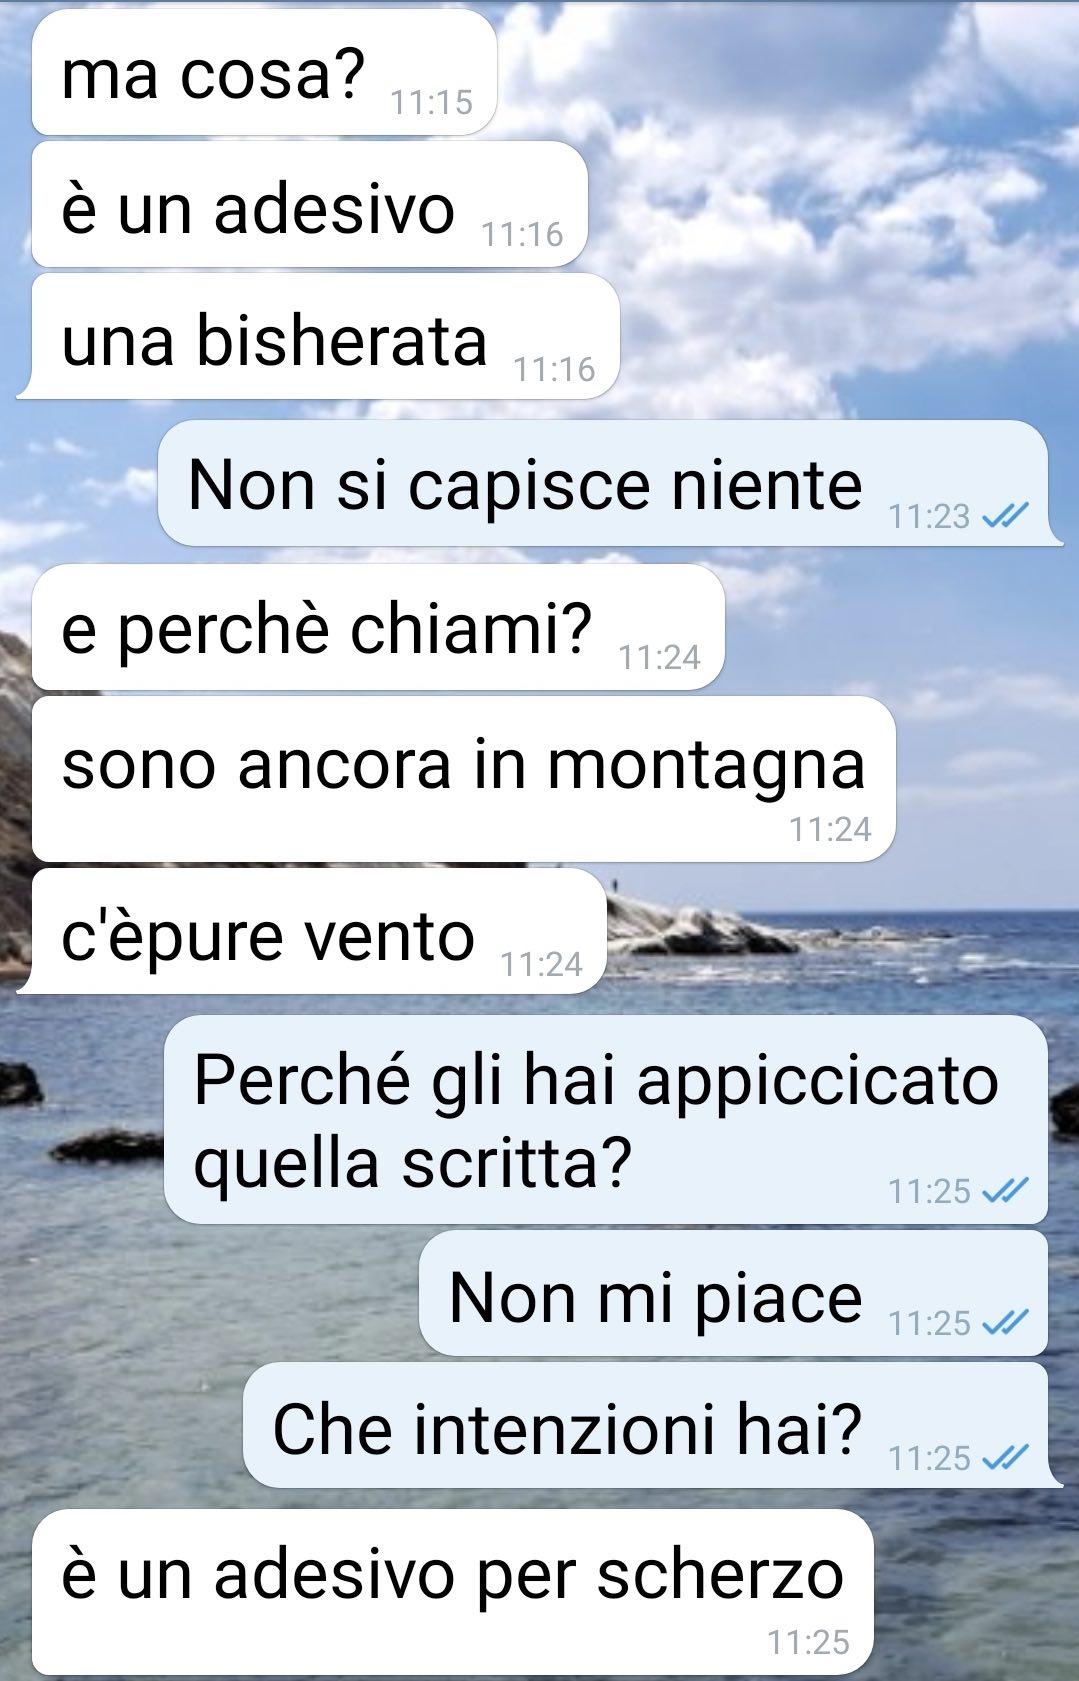Select the 'Che intenzioni hai?' message
Image resolution: width=1079 pixels, height=1681 pixels.
653,1425
